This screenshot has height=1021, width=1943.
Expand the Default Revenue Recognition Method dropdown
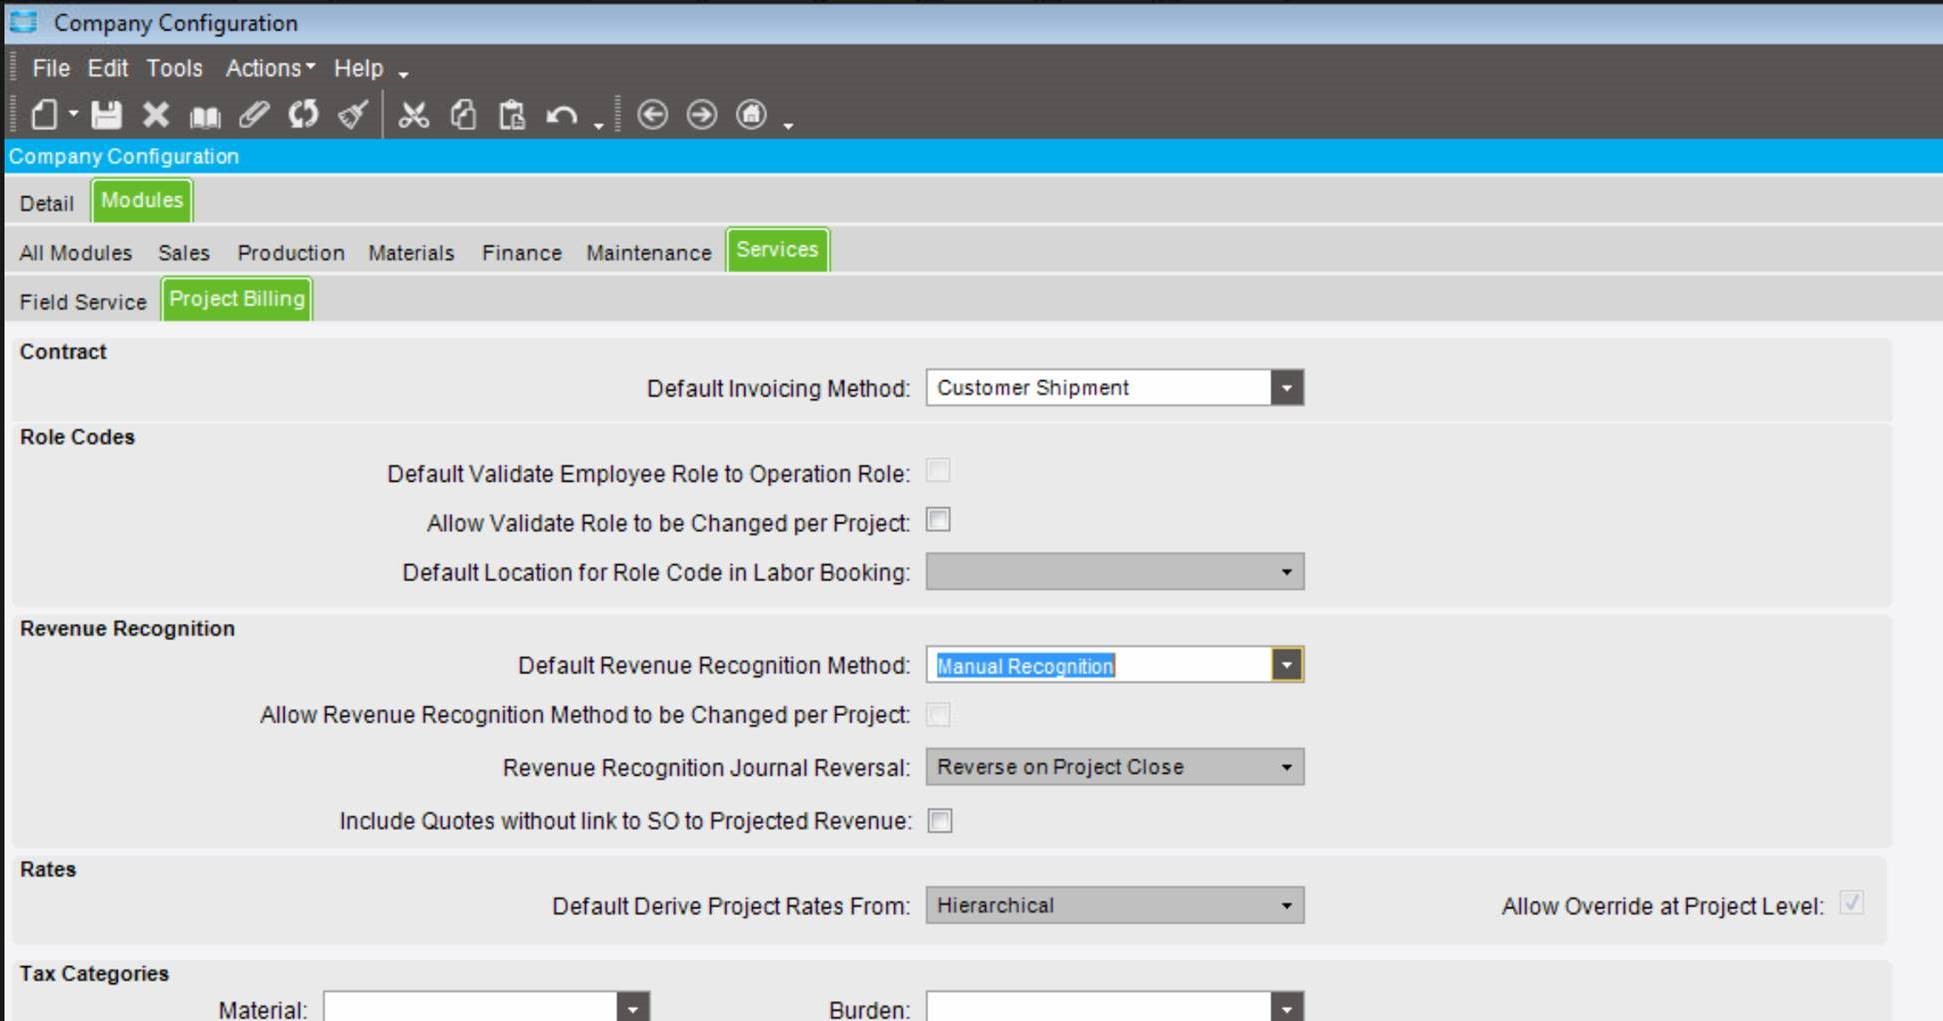pyautogui.click(x=1287, y=665)
